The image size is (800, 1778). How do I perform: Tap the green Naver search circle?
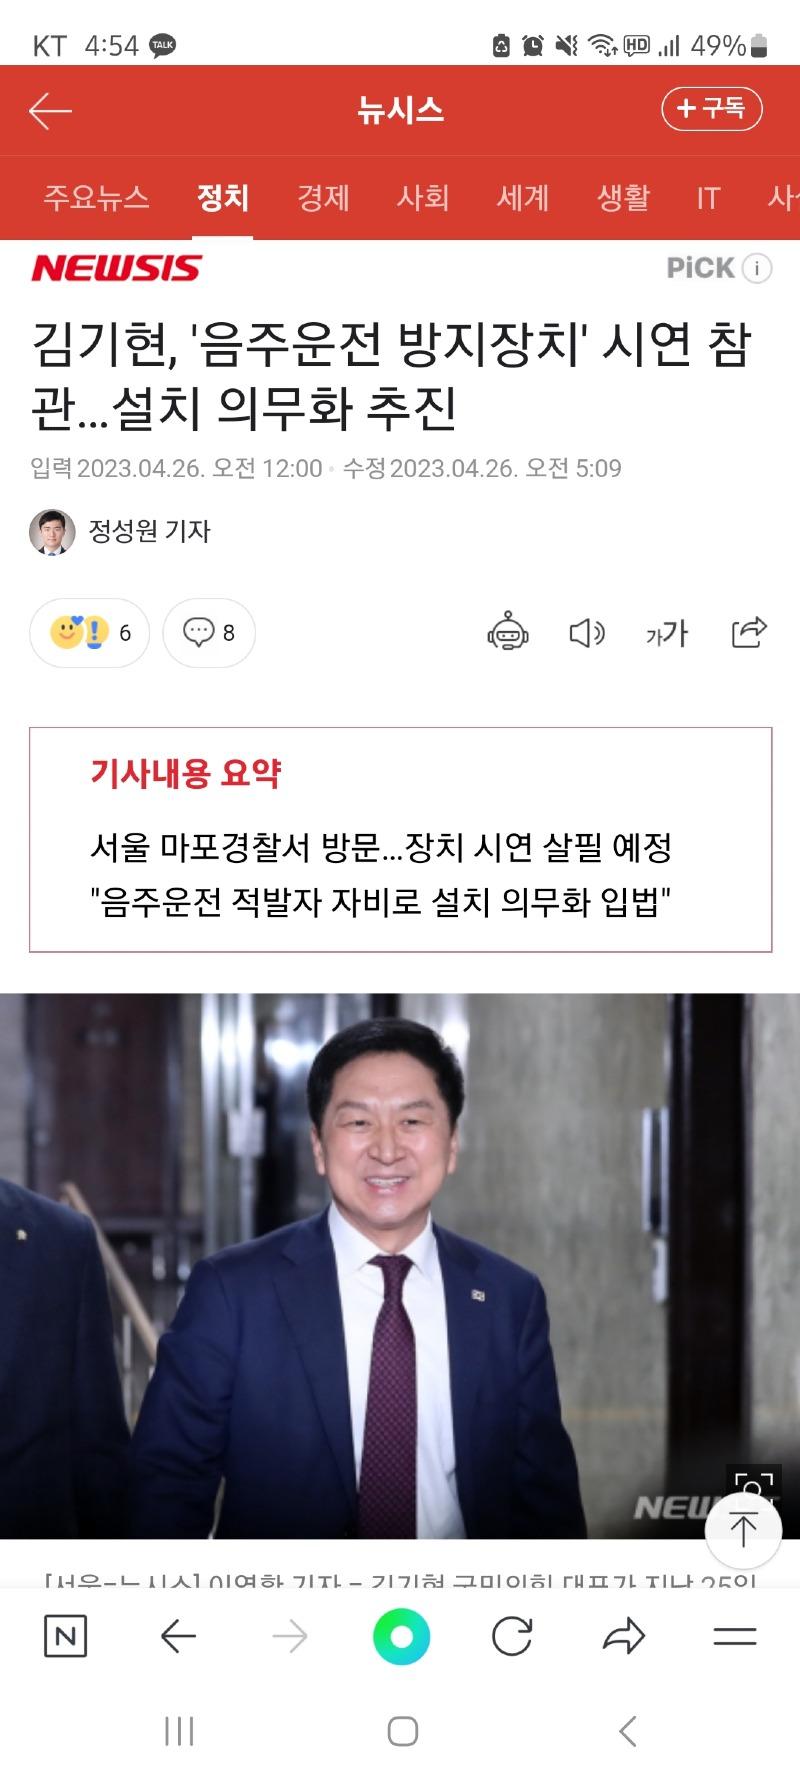pos(401,1637)
